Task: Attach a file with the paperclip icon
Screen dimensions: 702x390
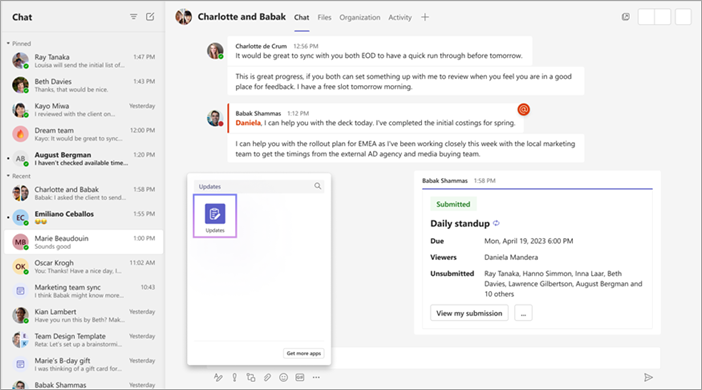Action: [267, 377]
